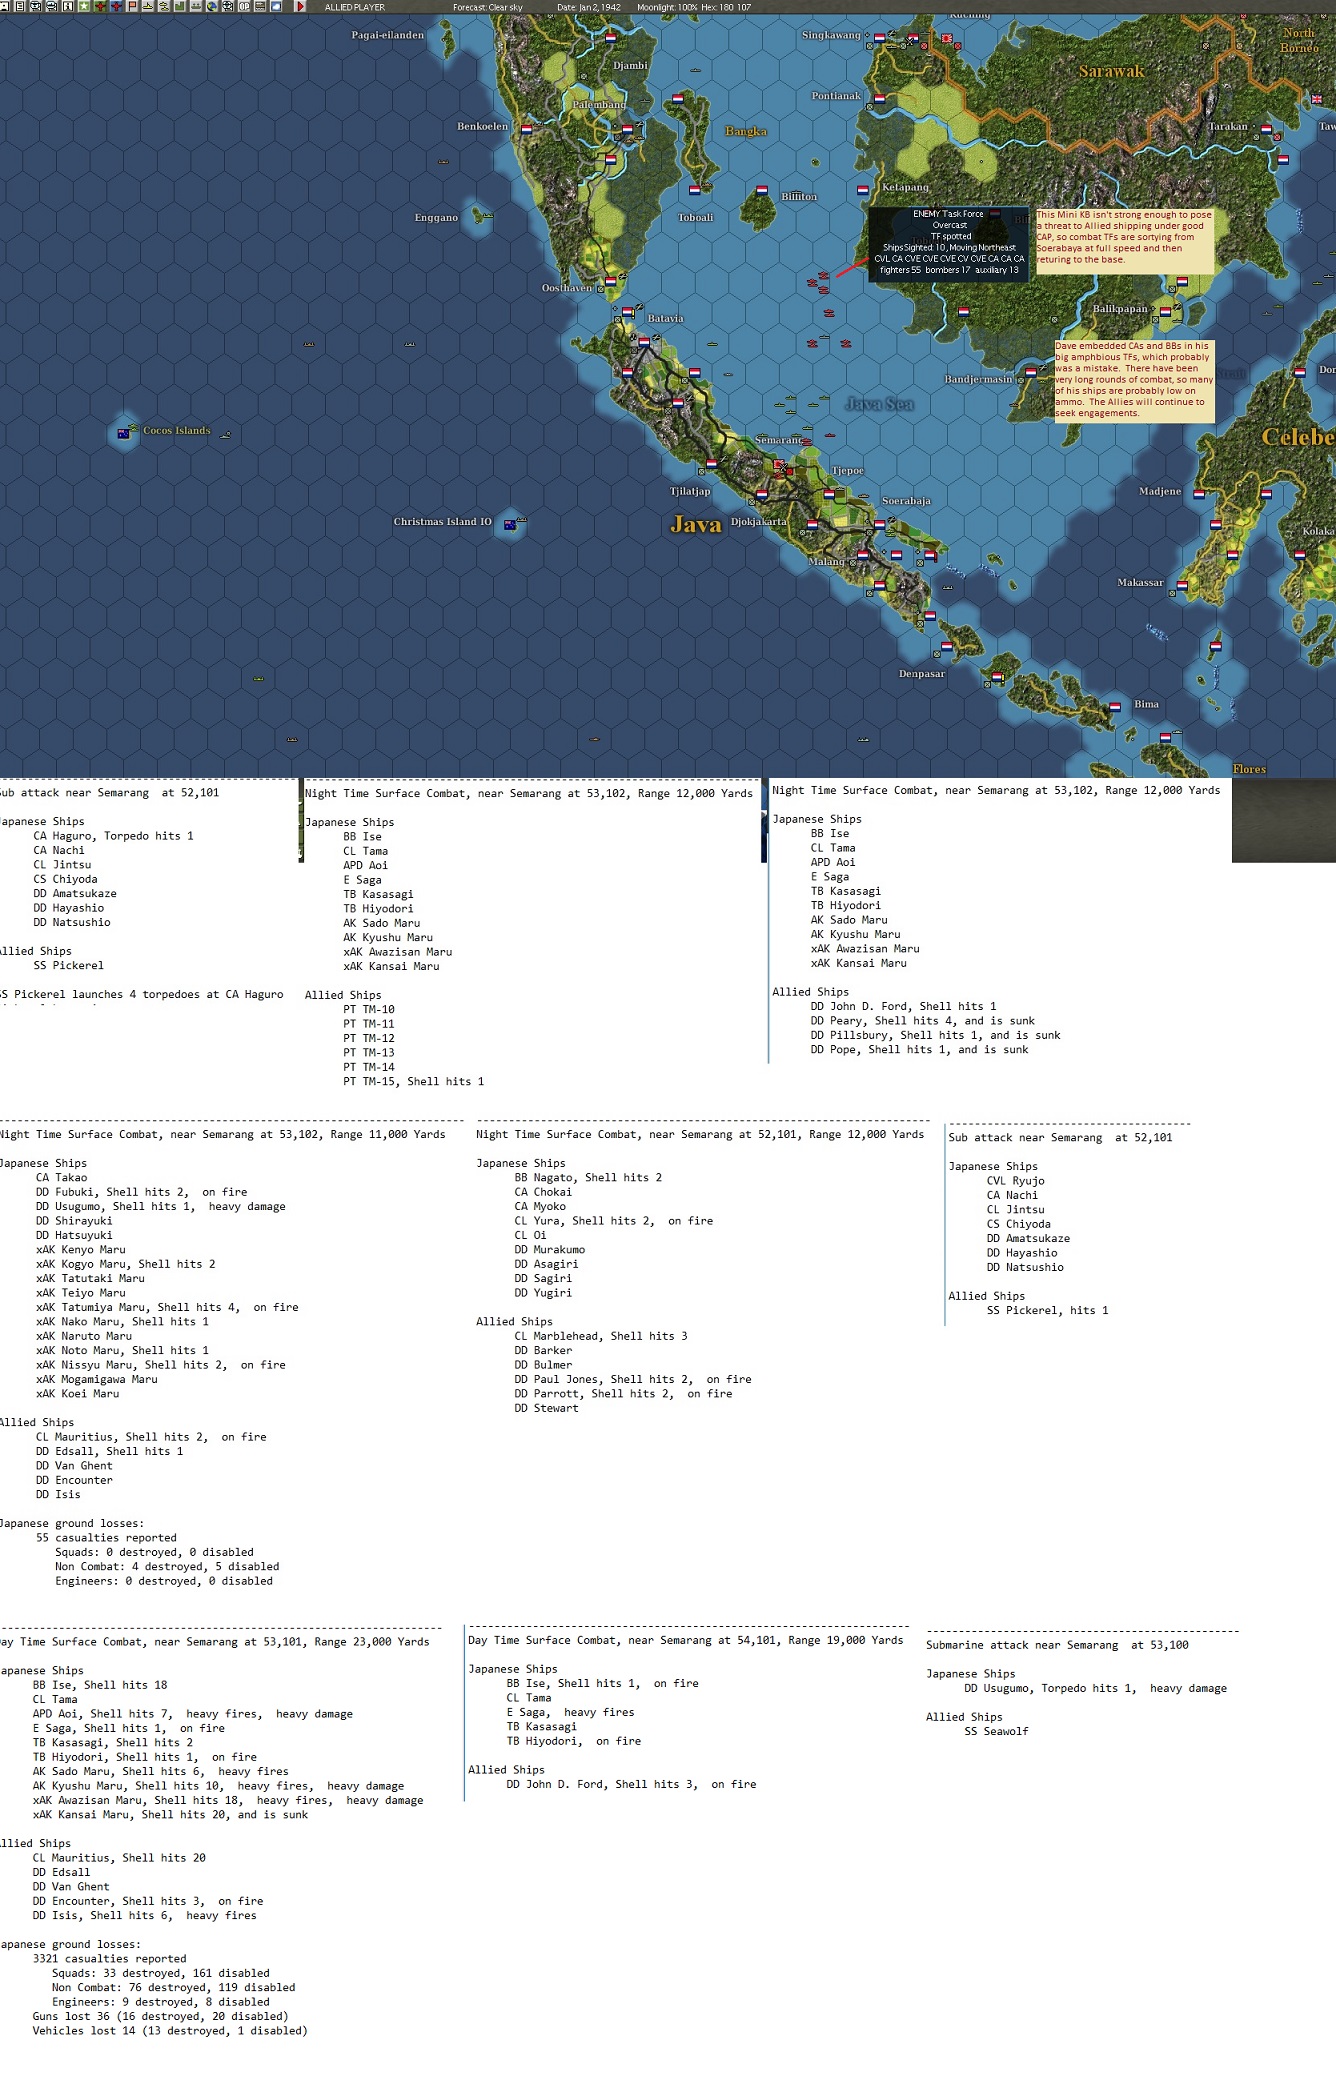Viewport: 1336px width, 2084px height.
Task: Click the 'PT TM-15, Shell hits 1' line
Action: click(x=414, y=1081)
